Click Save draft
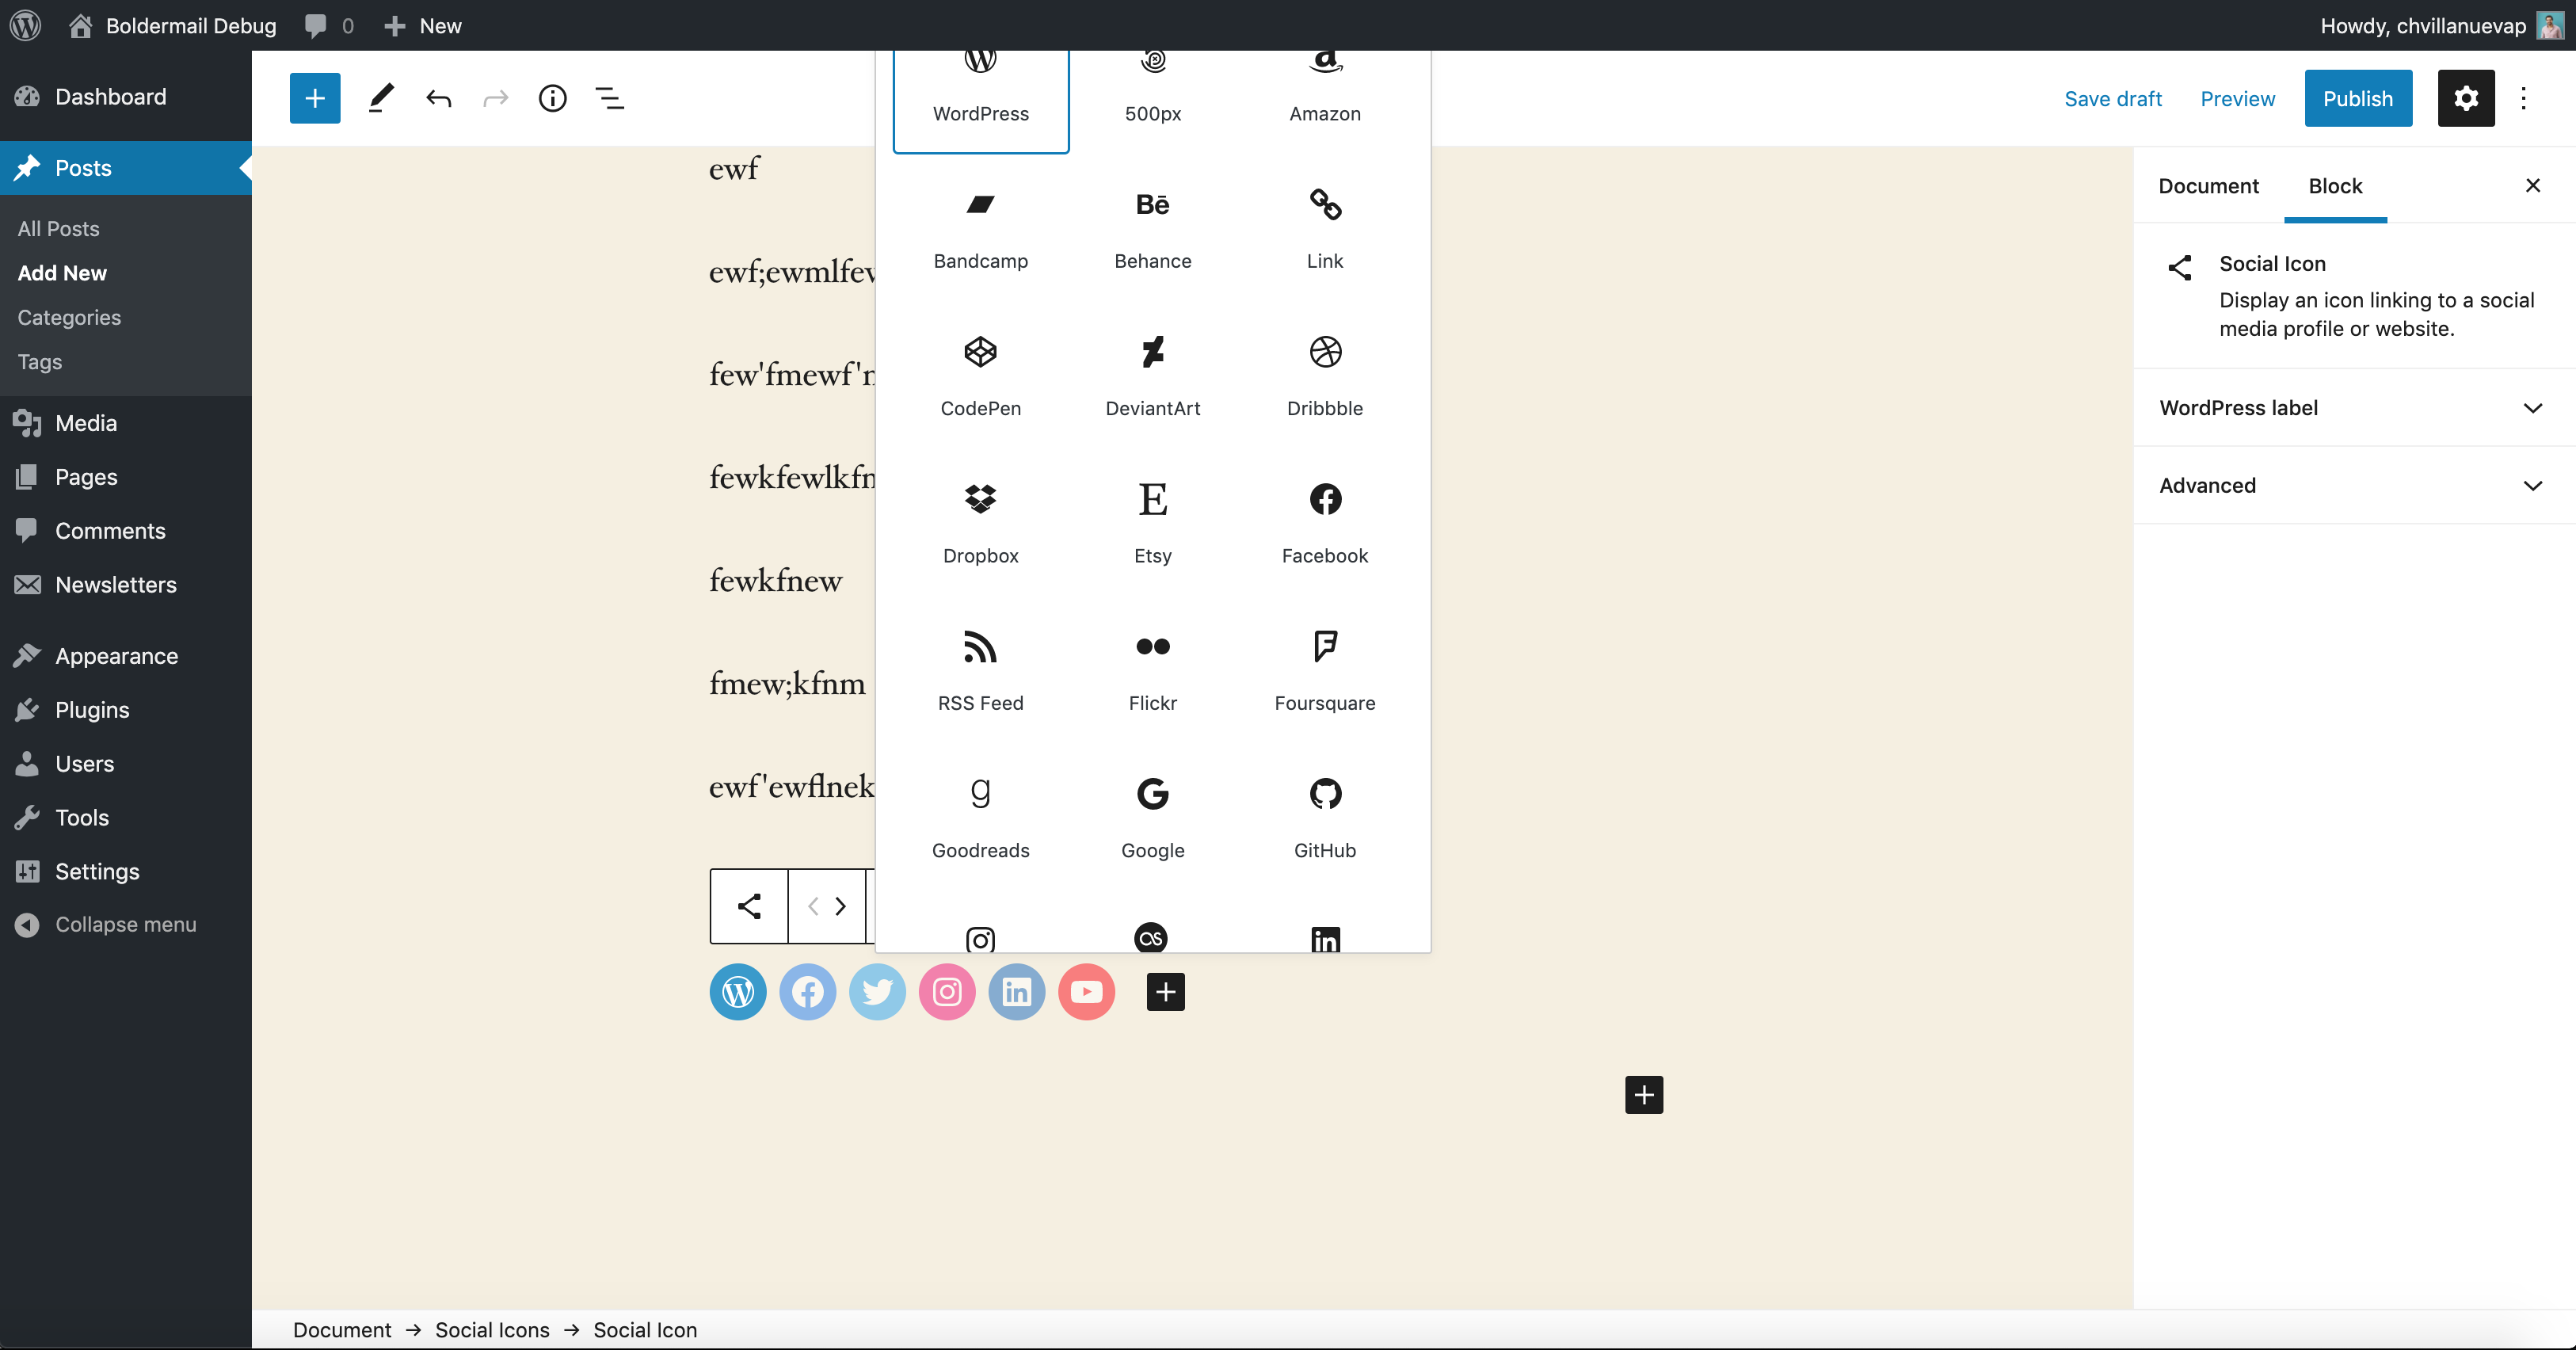 tap(2112, 98)
